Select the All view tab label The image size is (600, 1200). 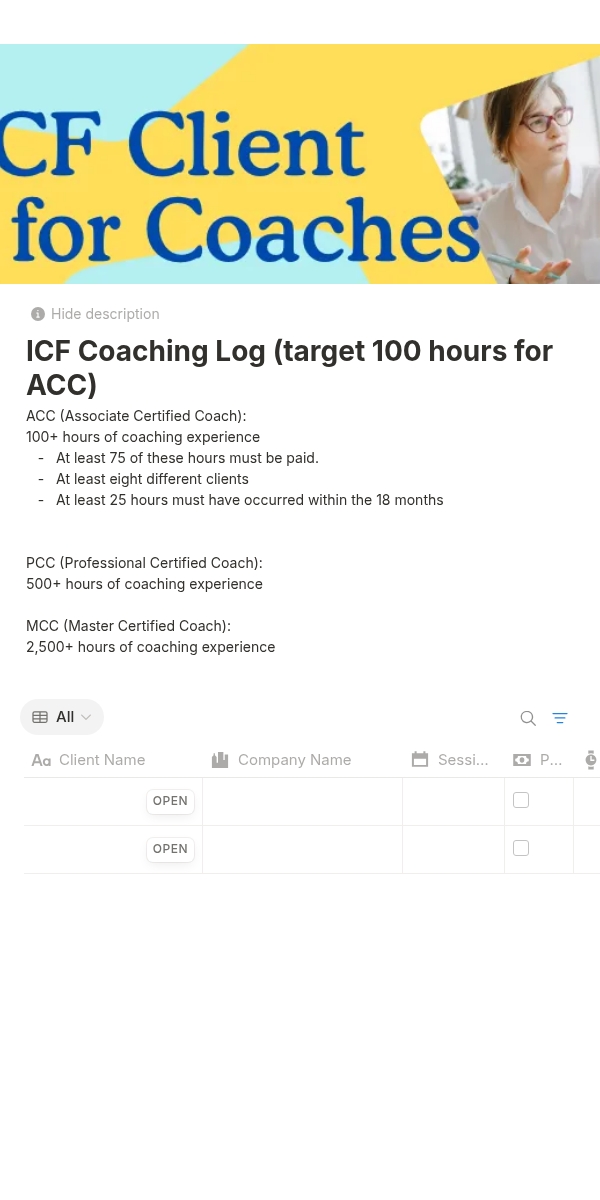[65, 717]
